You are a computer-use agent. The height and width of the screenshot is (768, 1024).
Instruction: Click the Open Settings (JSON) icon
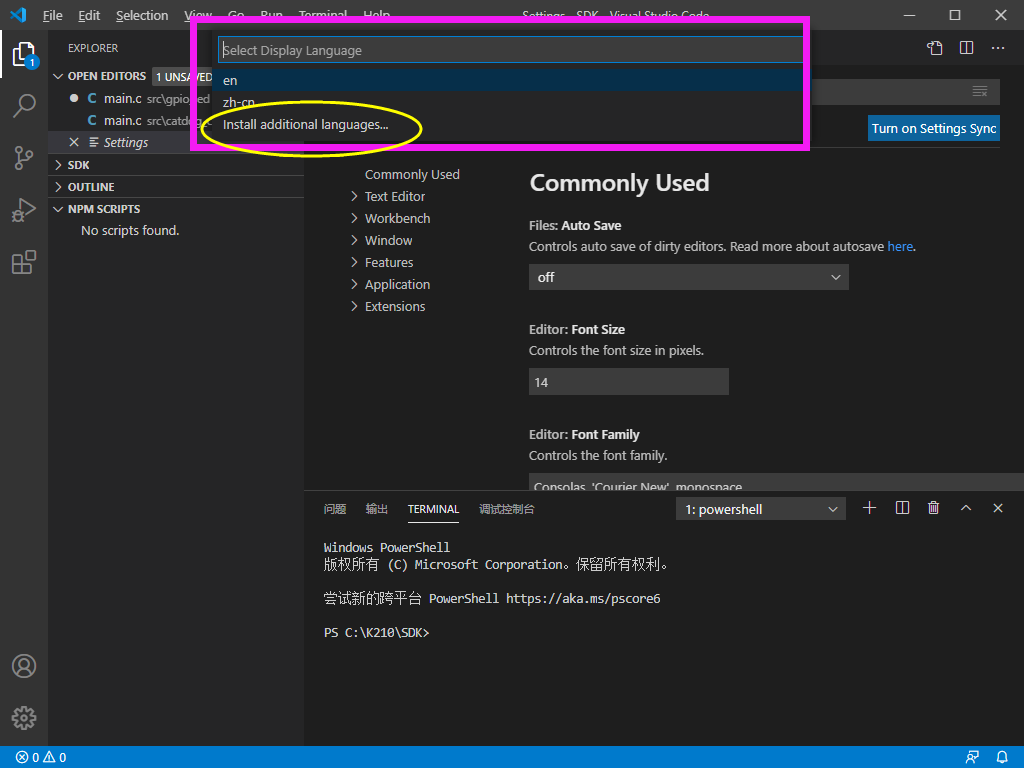point(935,48)
